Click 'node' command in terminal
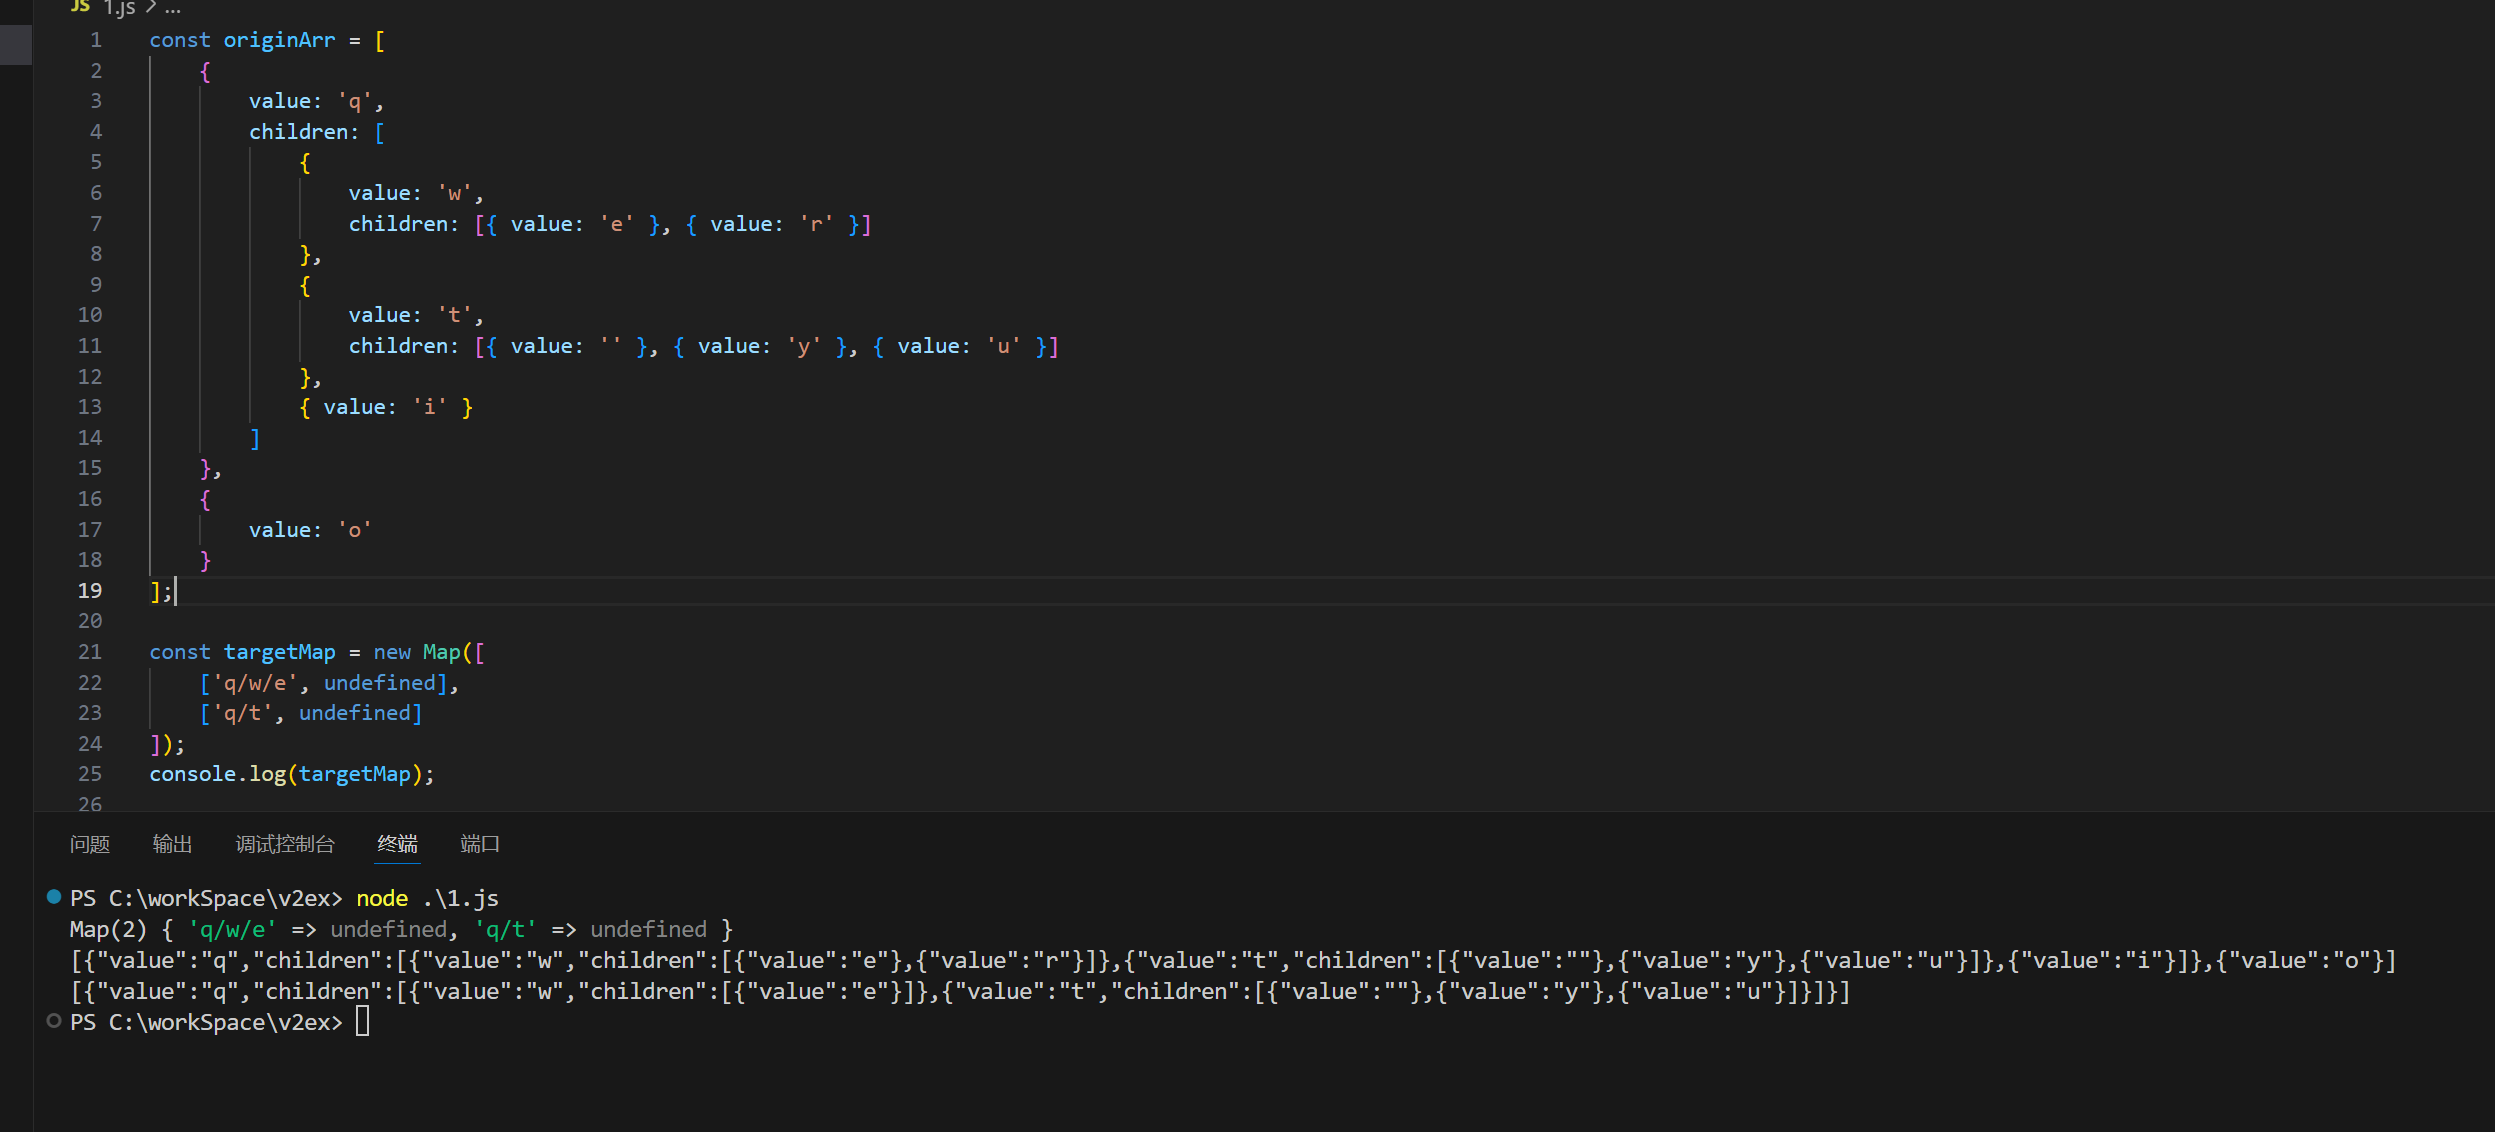Screen dimensions: 2495x1132 click(x=382, y=898)
